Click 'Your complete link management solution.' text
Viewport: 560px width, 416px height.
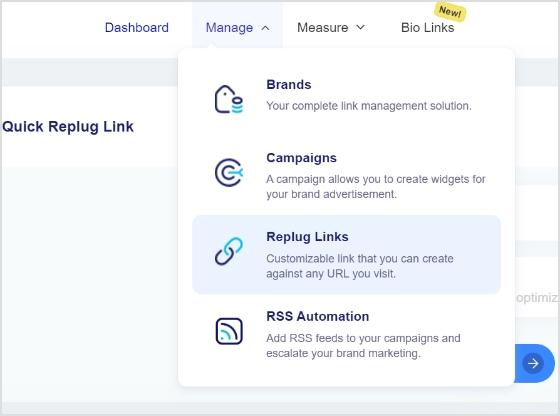coord(369,106)
